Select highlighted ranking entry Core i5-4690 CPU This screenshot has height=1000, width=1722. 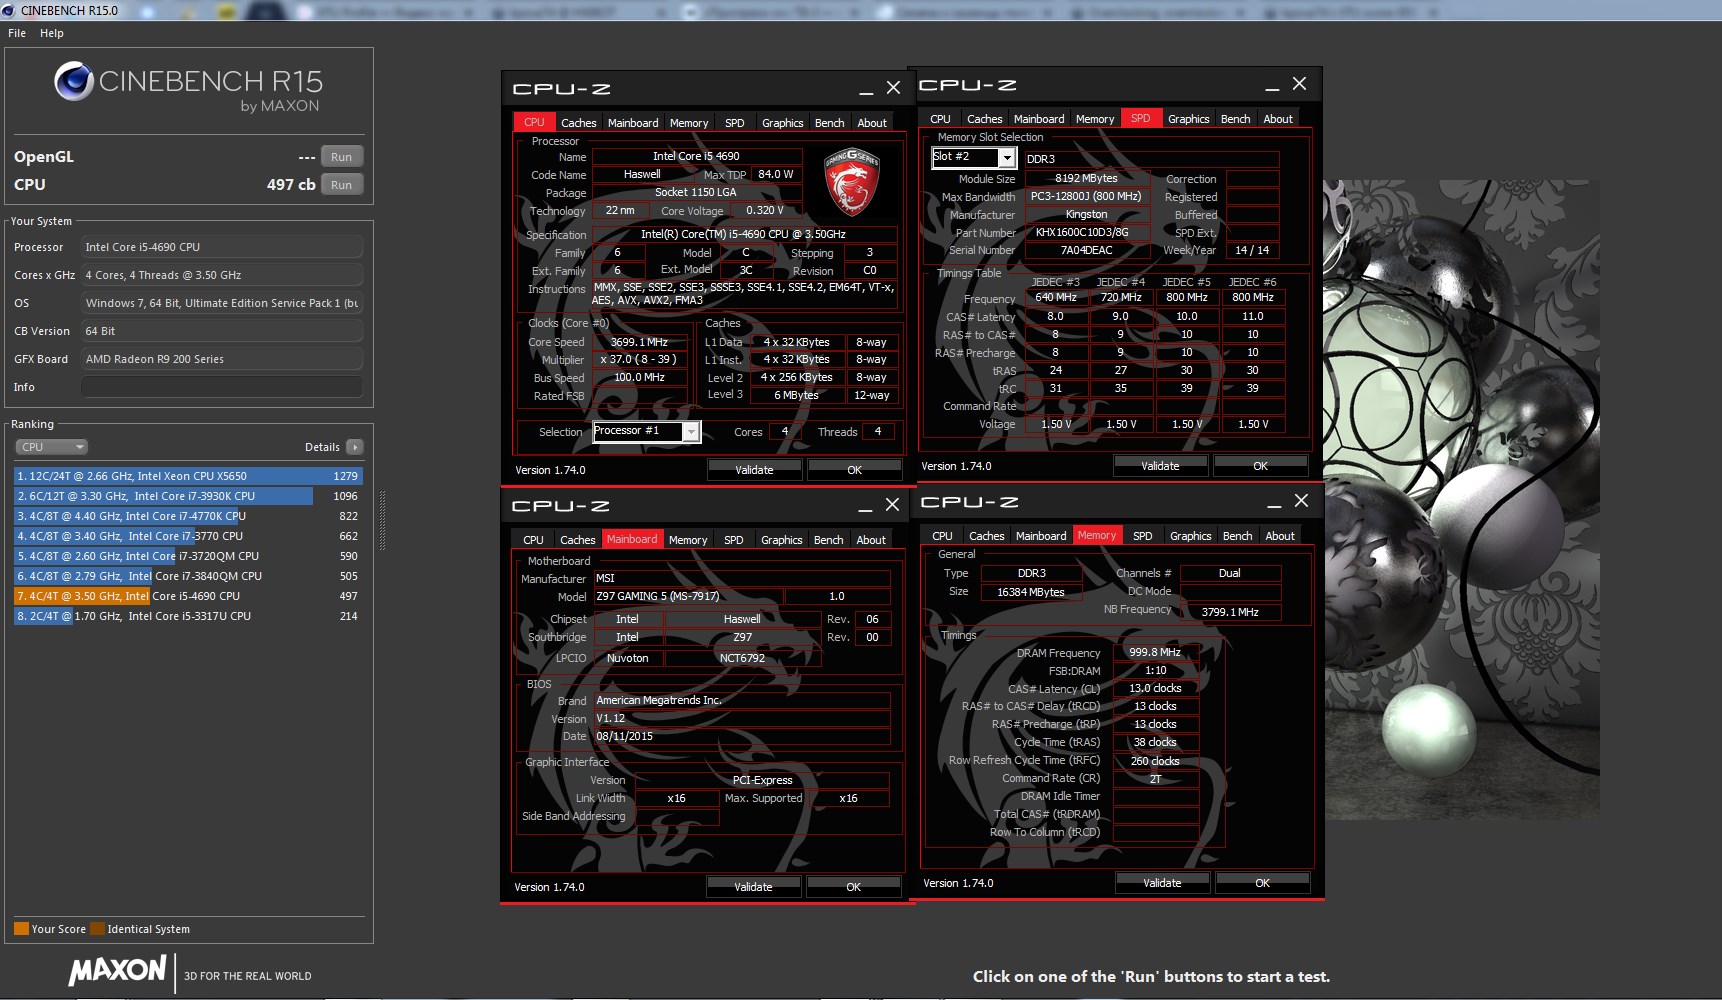coord(188,596)
